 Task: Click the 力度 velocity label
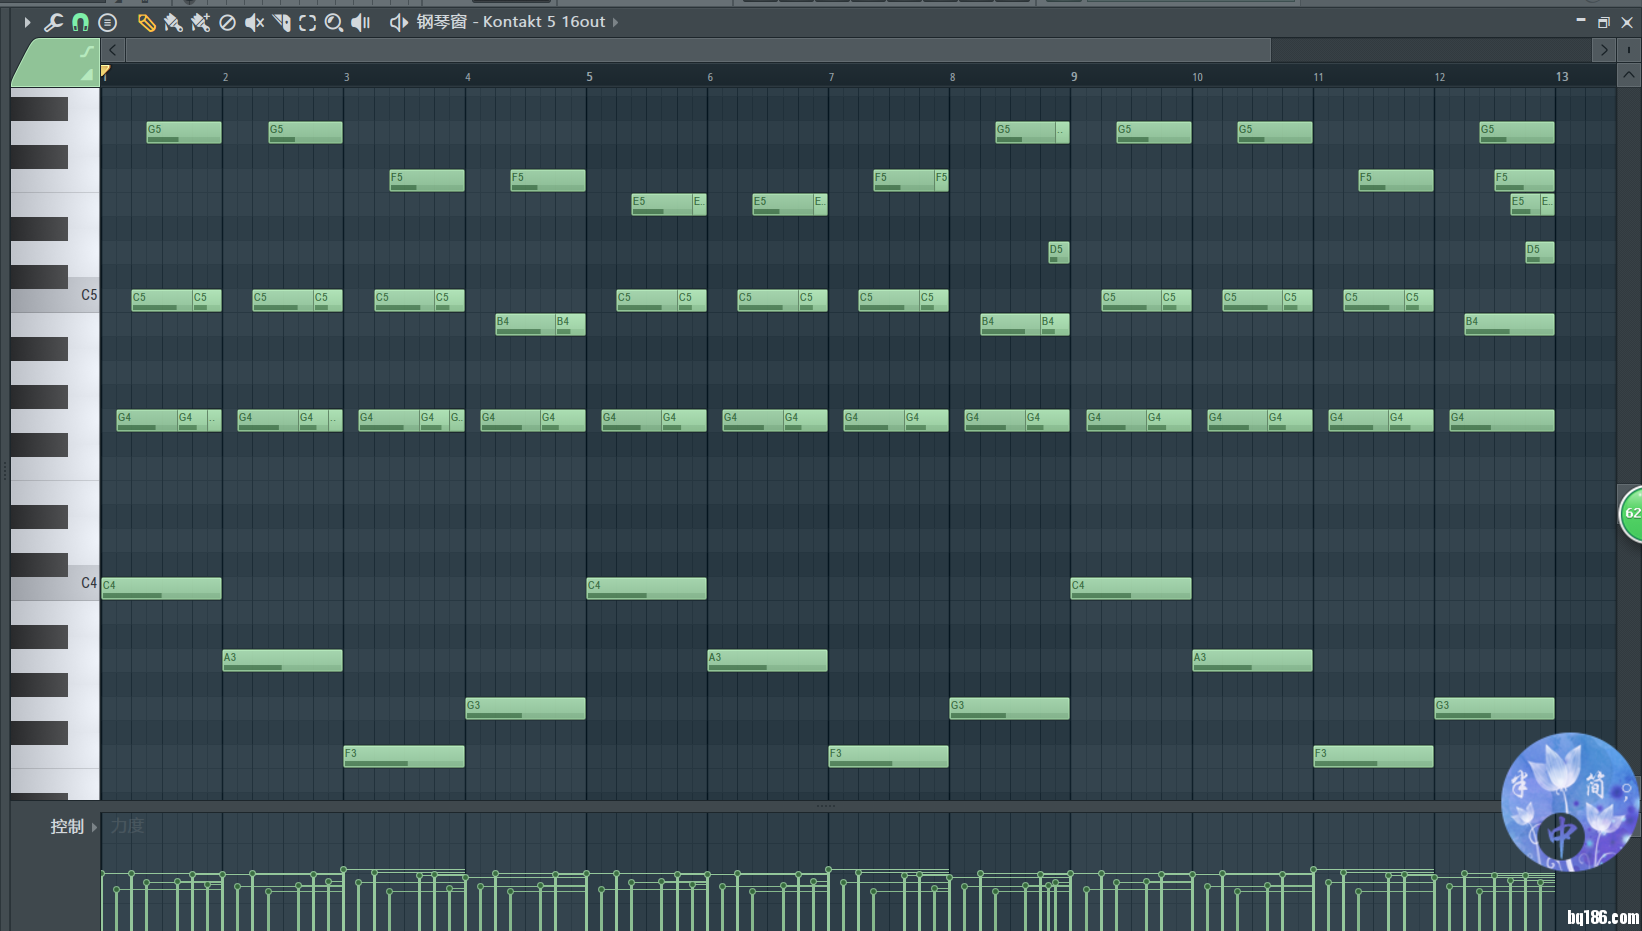click(127, 826)
